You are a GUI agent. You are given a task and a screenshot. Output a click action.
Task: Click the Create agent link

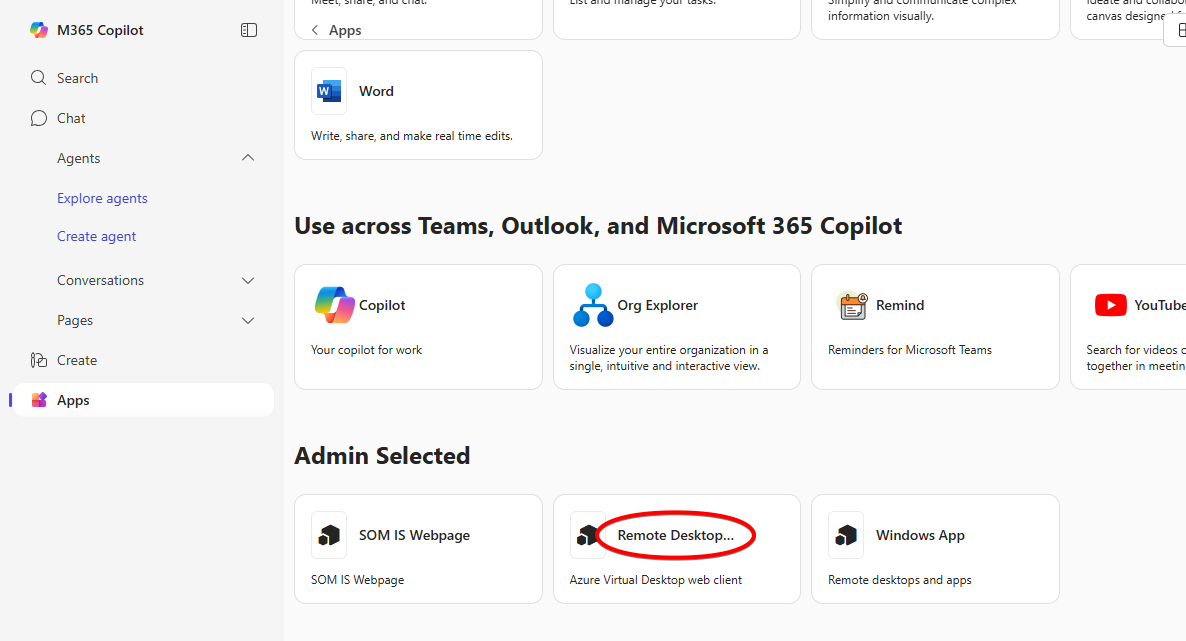(x=96, y=237)
